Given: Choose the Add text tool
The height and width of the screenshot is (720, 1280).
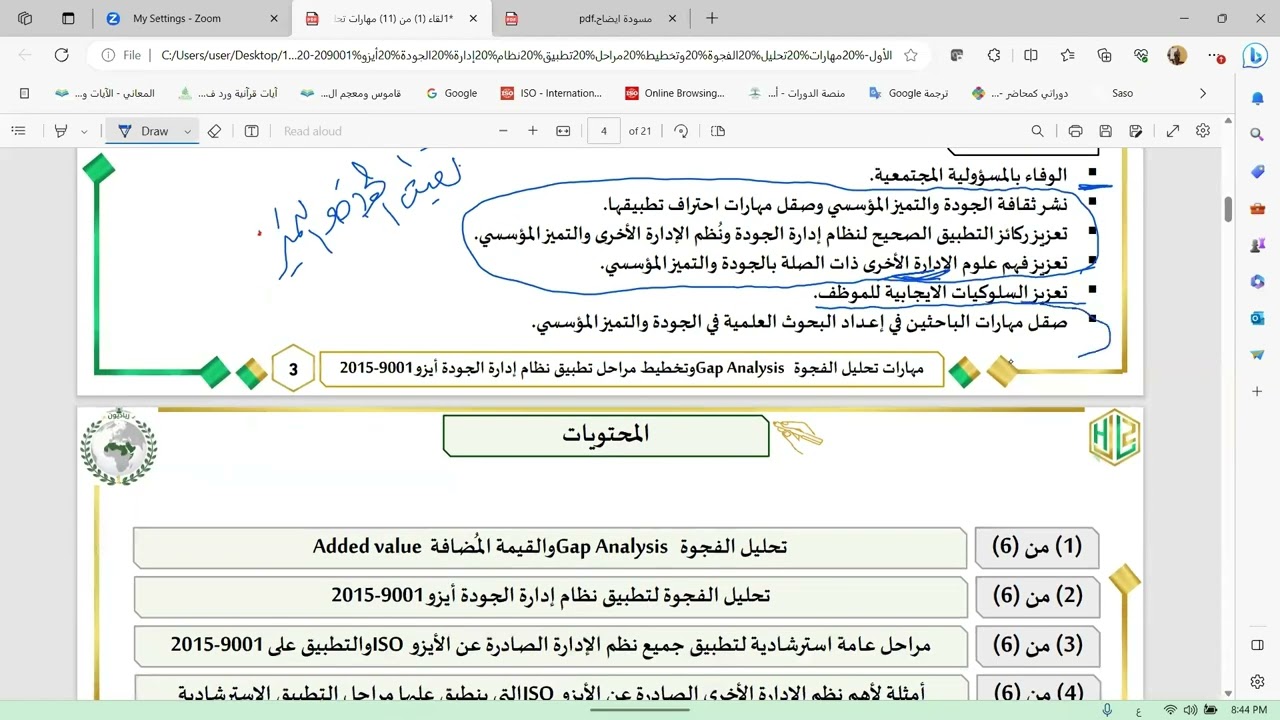Looking at the screenshot, I should tap(252, 131).
